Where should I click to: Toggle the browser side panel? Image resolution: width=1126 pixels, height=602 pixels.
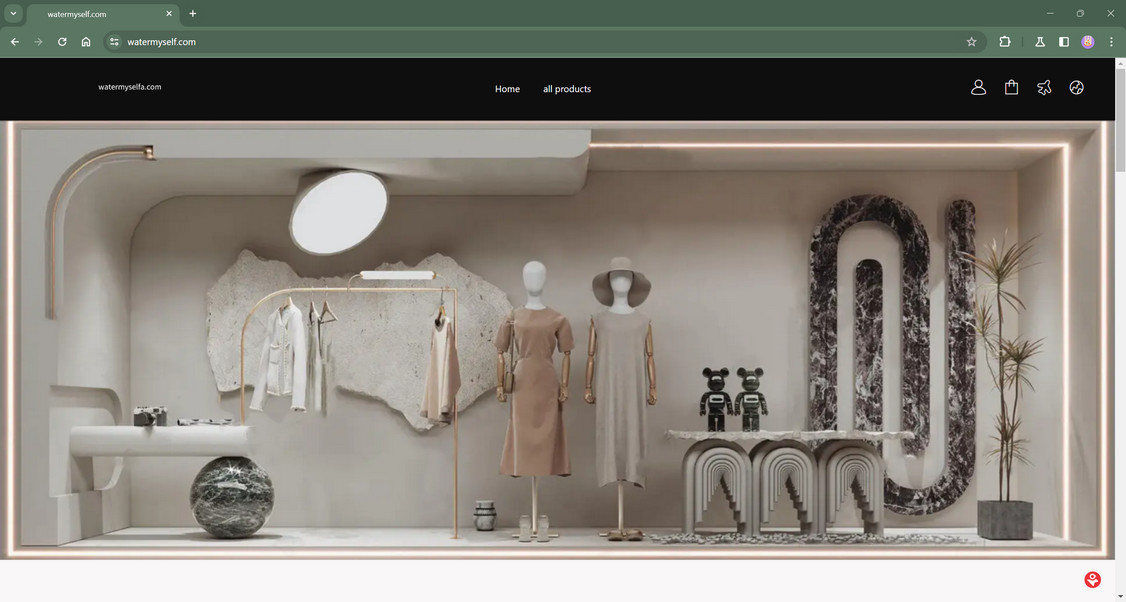pyautogui.click(x=1064, y=42)
